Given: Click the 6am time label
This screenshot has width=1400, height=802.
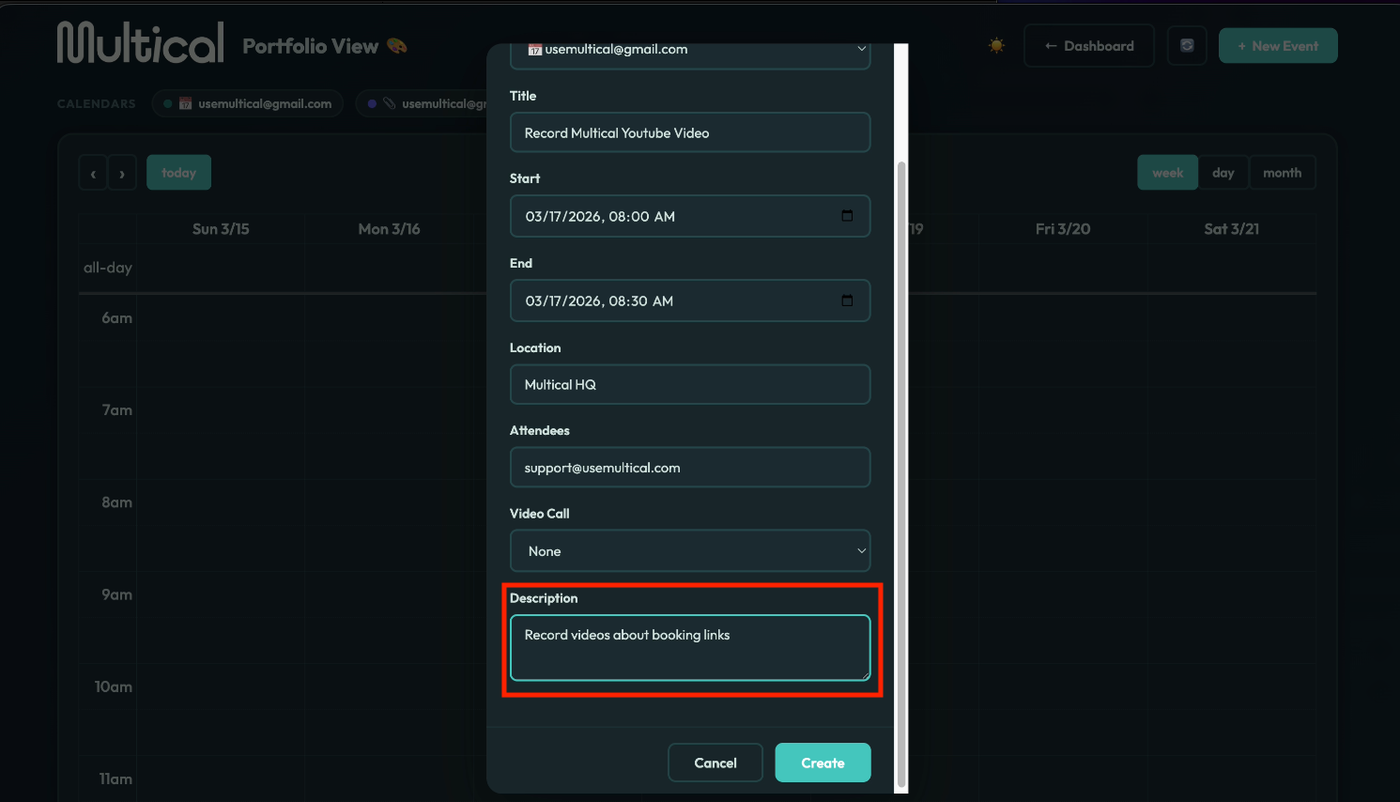Looking at the screenshot, I should click(116, 318).
